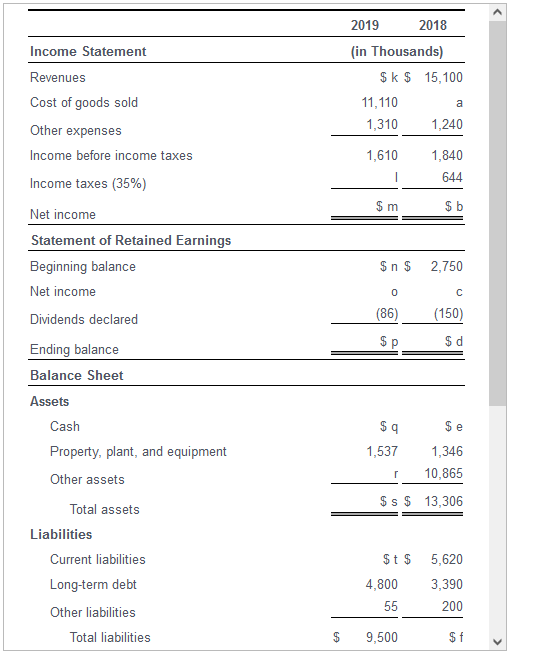Click the scrollbar track below the thumb
The height and width of the screenshot is (672, 537).
pyautogui.click(x=497, y=519)
